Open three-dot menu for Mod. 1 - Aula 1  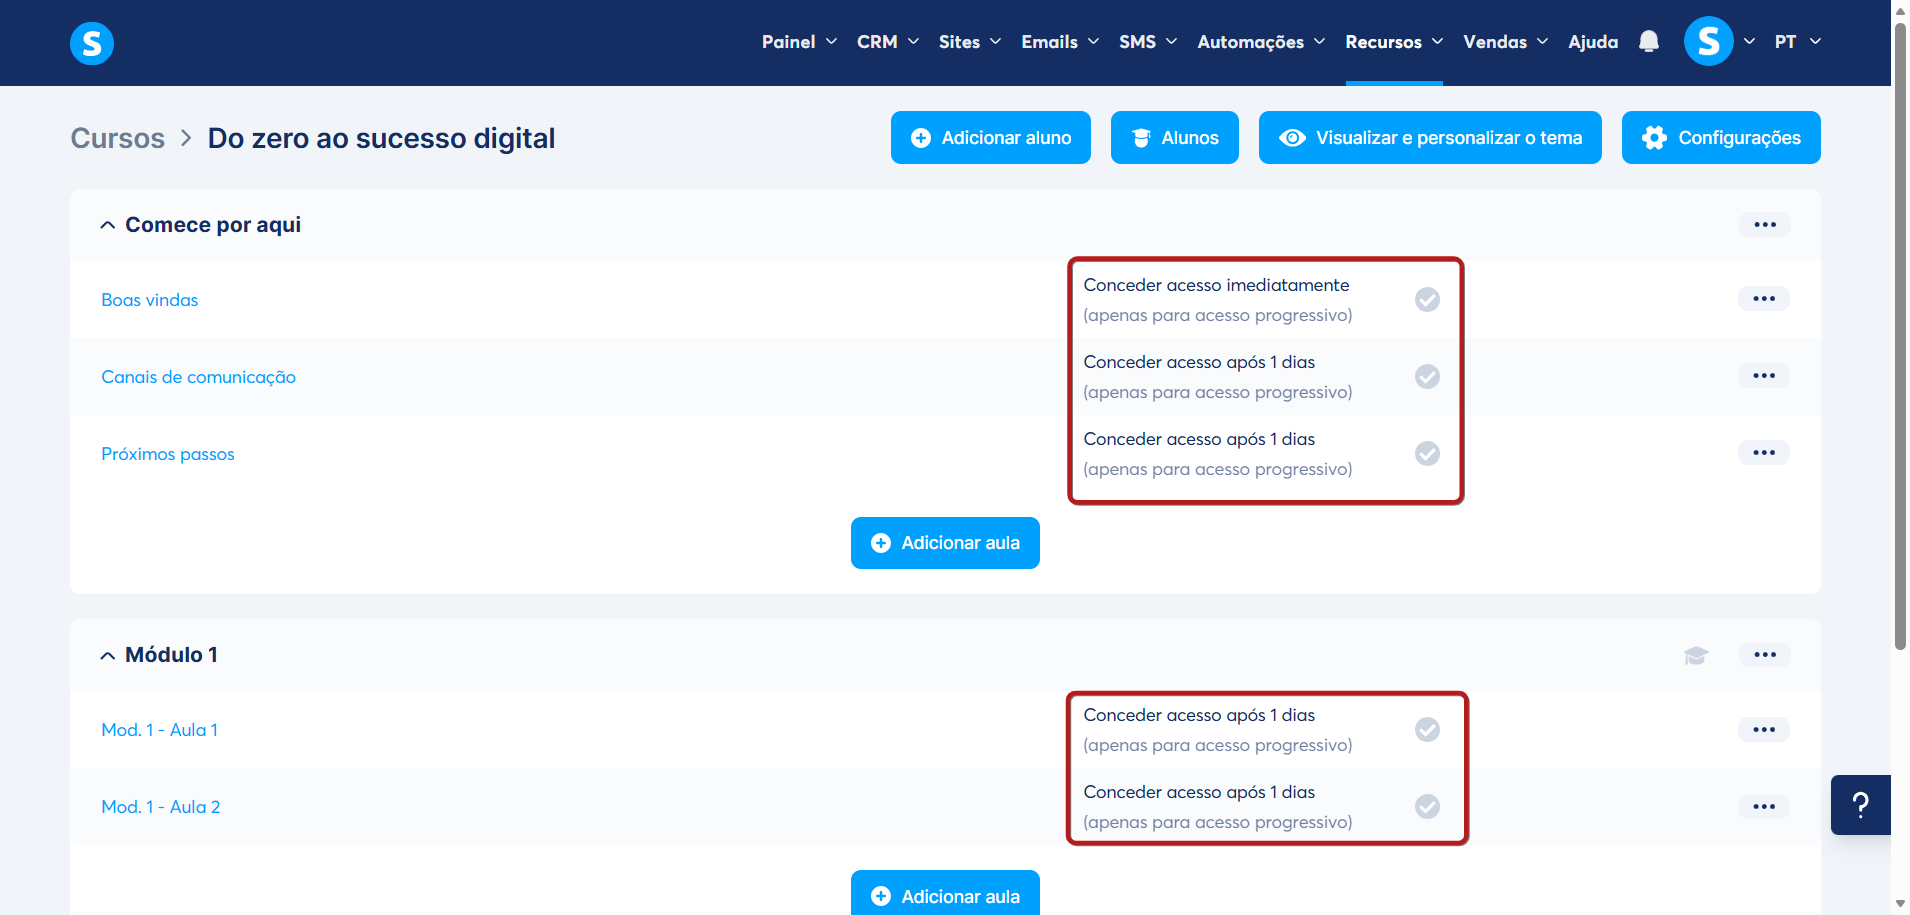(x=1764, y=730)
